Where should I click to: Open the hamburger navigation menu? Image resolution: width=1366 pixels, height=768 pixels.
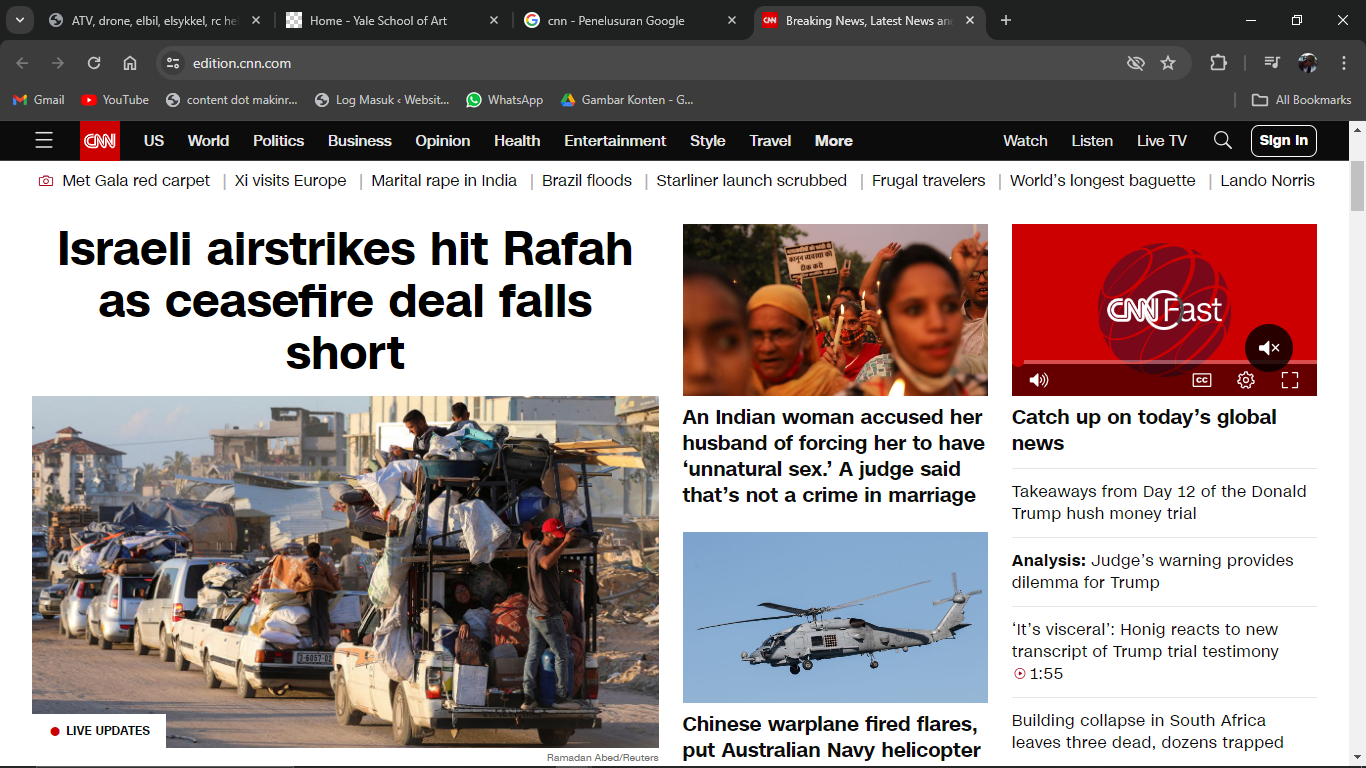click(44, 140)
